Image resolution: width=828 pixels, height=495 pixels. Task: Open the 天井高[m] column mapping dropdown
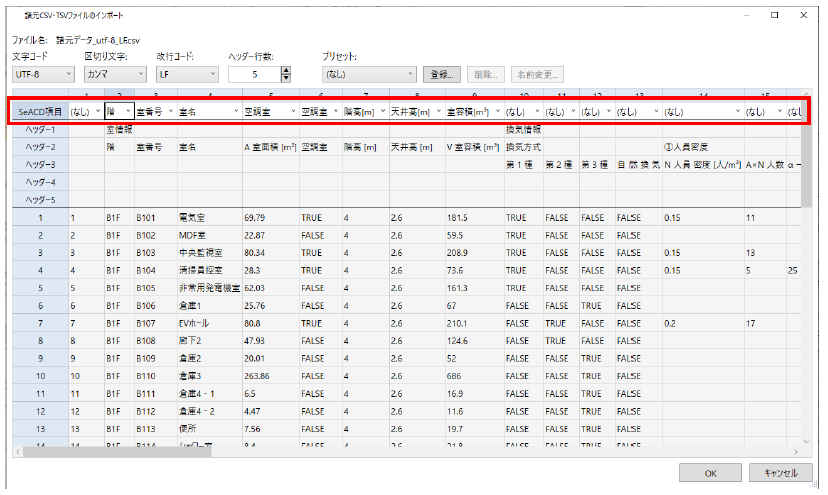(415, 111)
